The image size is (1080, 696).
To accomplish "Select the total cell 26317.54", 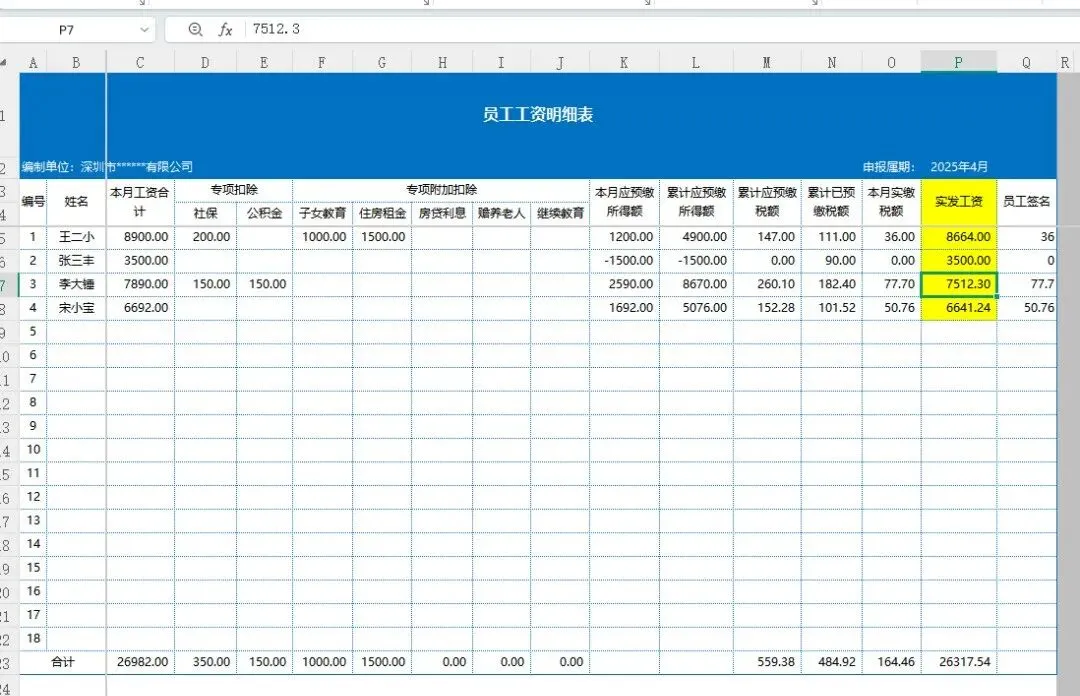I will tap(959, 662).
